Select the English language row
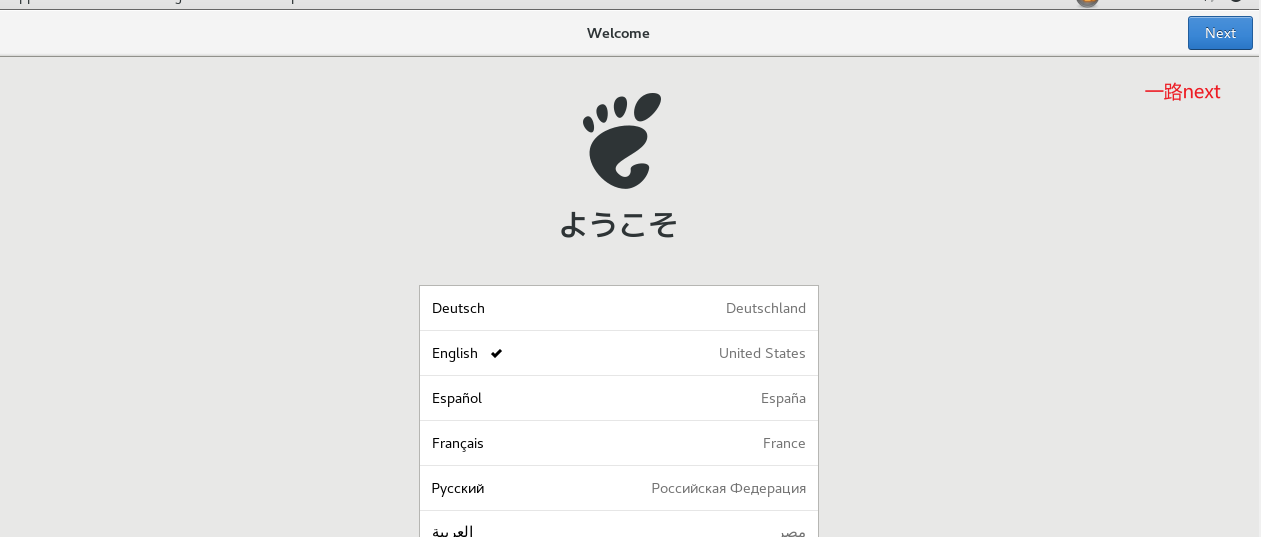Image resolution: width=1261 pixels, height=537 pixels. (x=619, y=353)
